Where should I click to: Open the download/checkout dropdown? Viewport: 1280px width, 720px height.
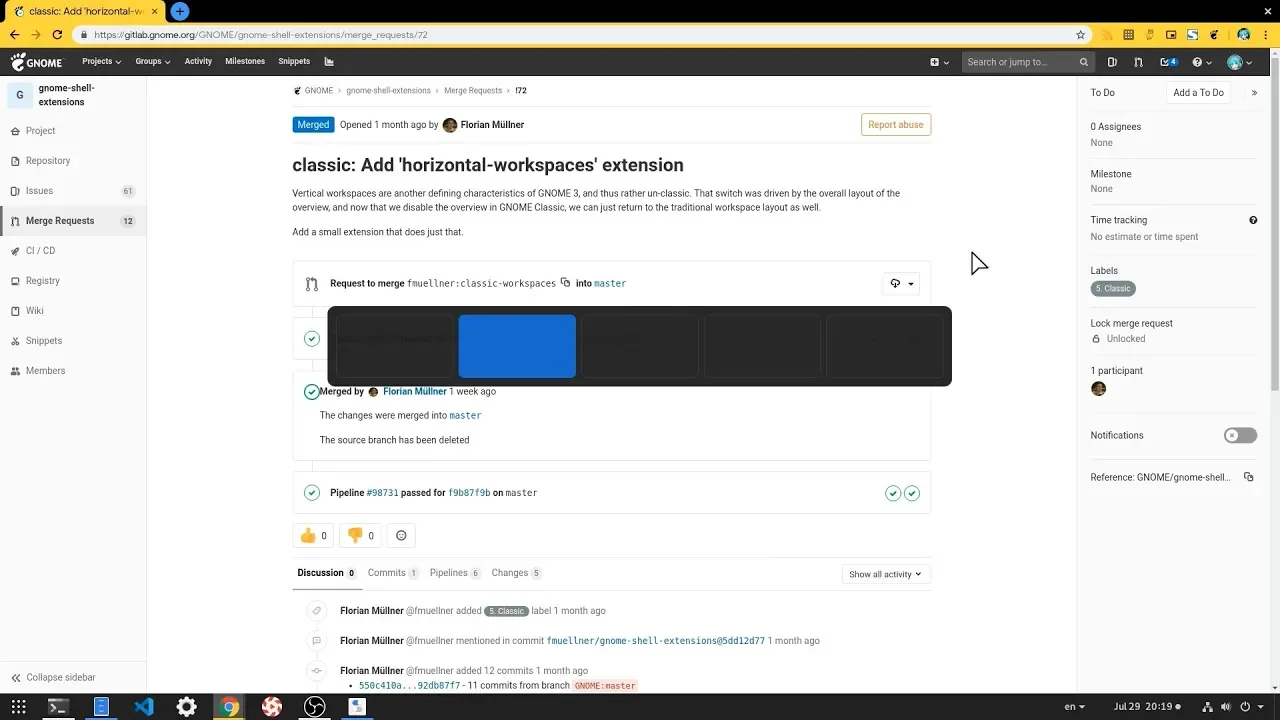point(901,284)
